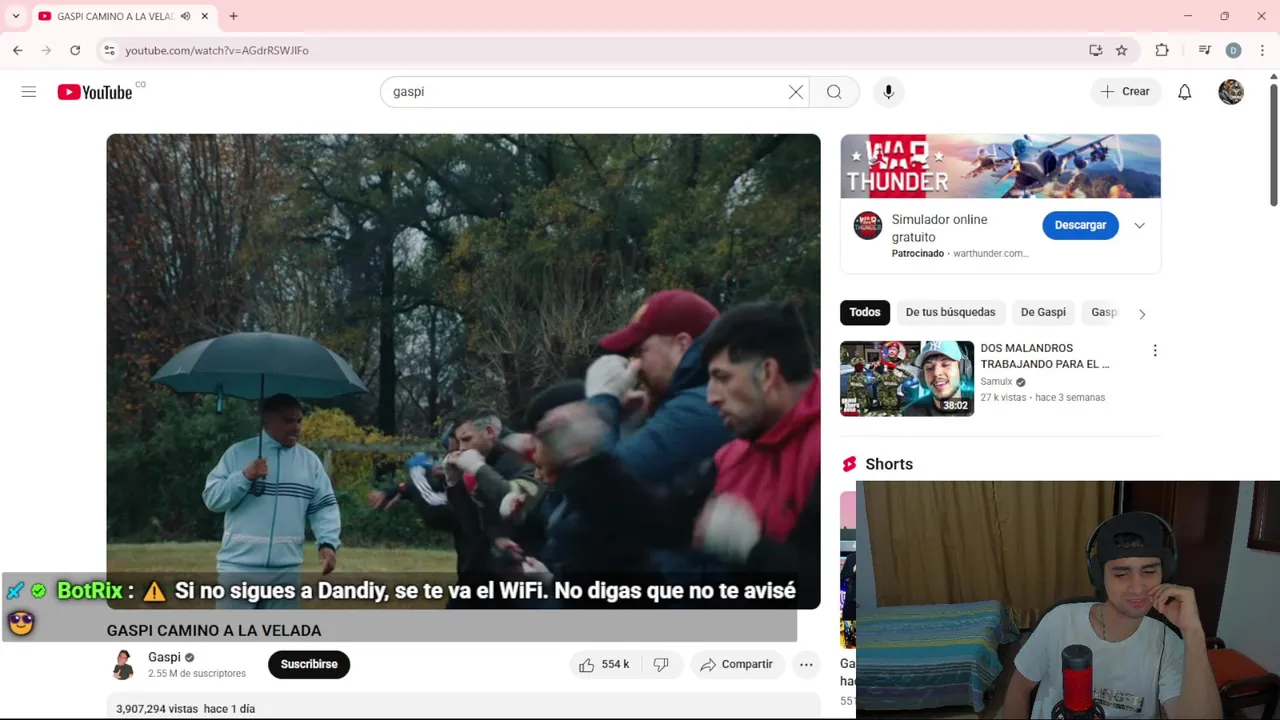Click the Compartir share button
The image size is (1280, 720).
tap(737, 664)
